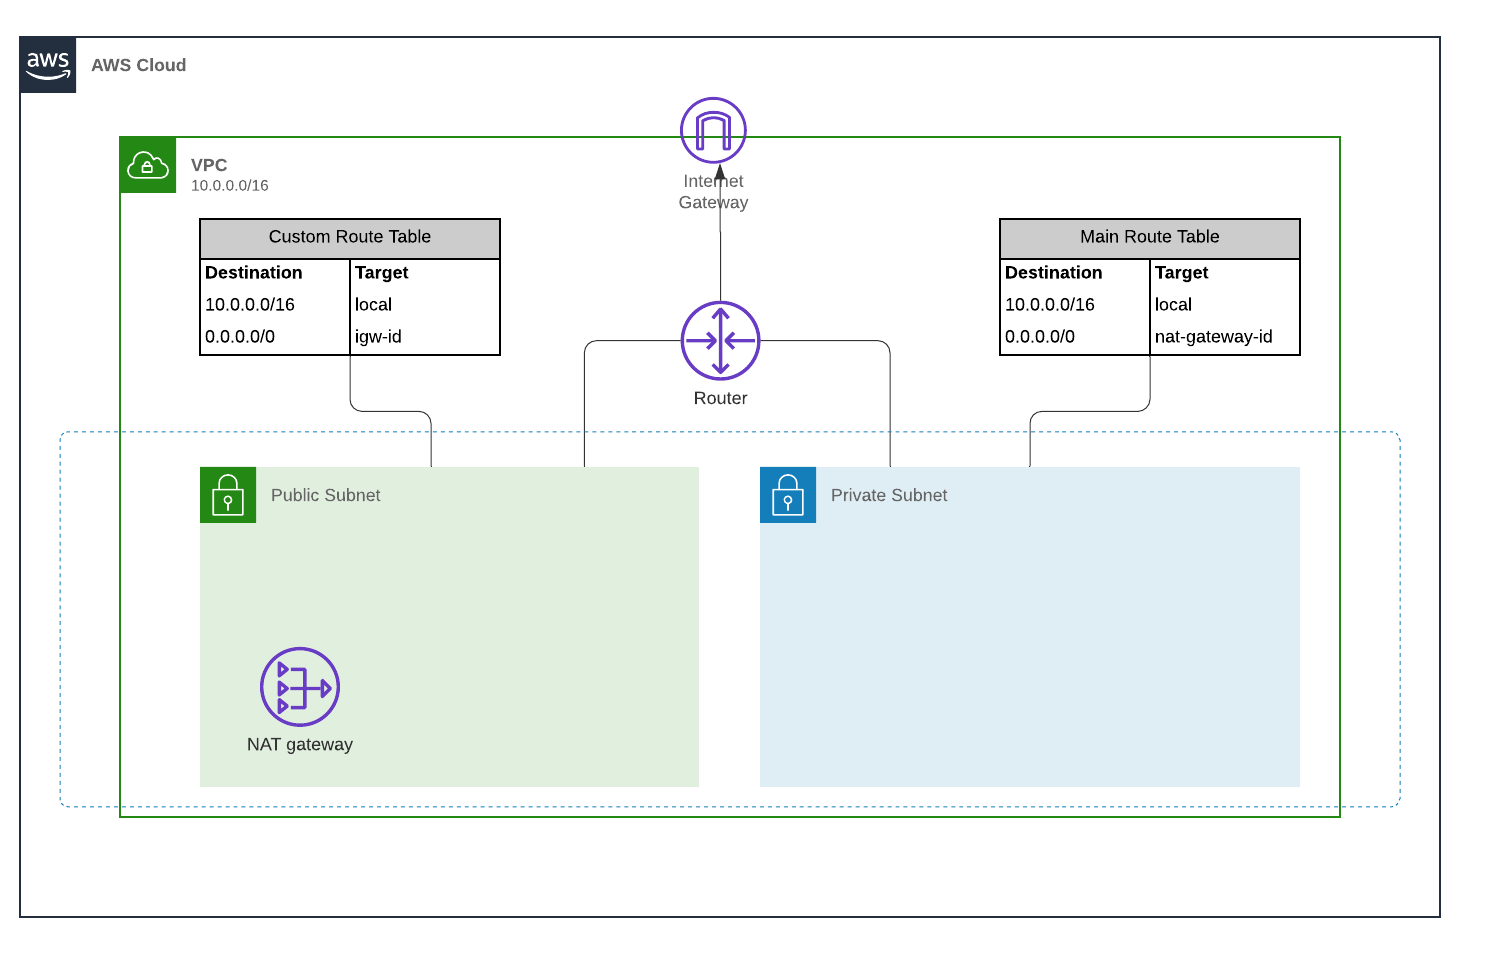Select 10.0.0.0/16 cell in Main Route Table
Screen dimensions: 1496x972
click(1050, 305)
